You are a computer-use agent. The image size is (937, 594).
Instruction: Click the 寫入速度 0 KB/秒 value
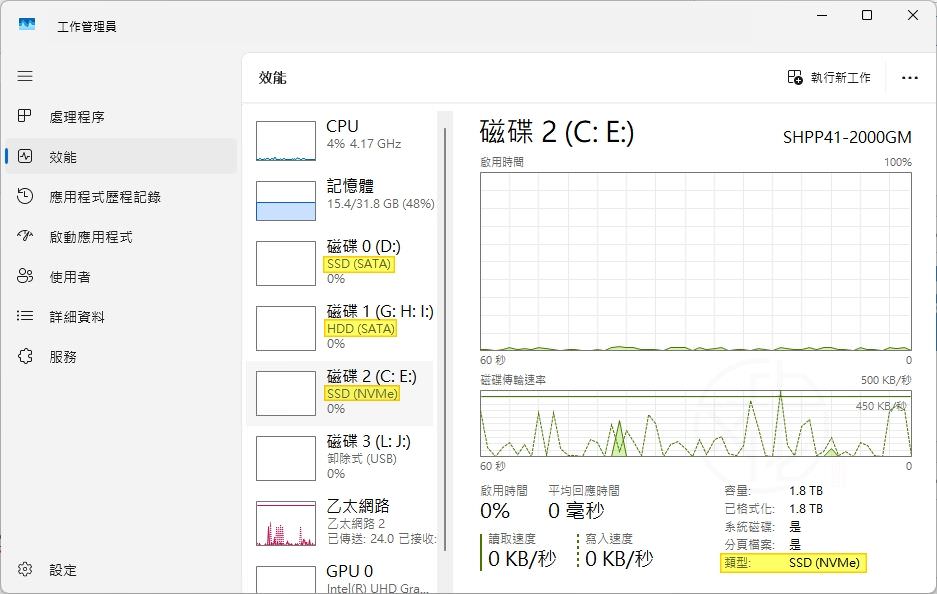[x=618, y=559]
